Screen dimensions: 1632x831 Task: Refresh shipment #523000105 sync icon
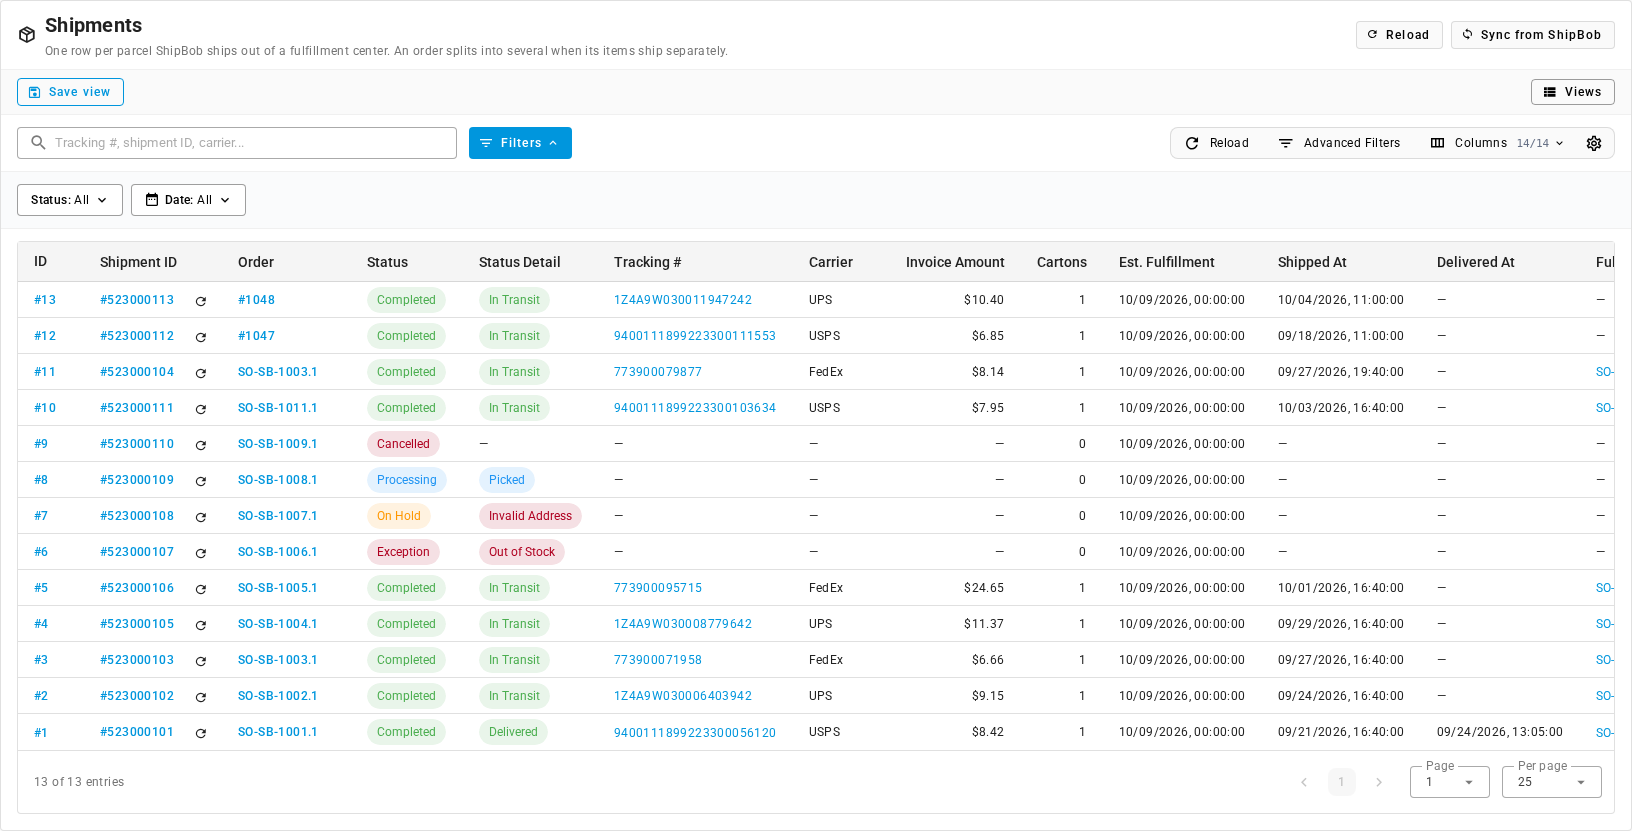[x=200, y=625]
